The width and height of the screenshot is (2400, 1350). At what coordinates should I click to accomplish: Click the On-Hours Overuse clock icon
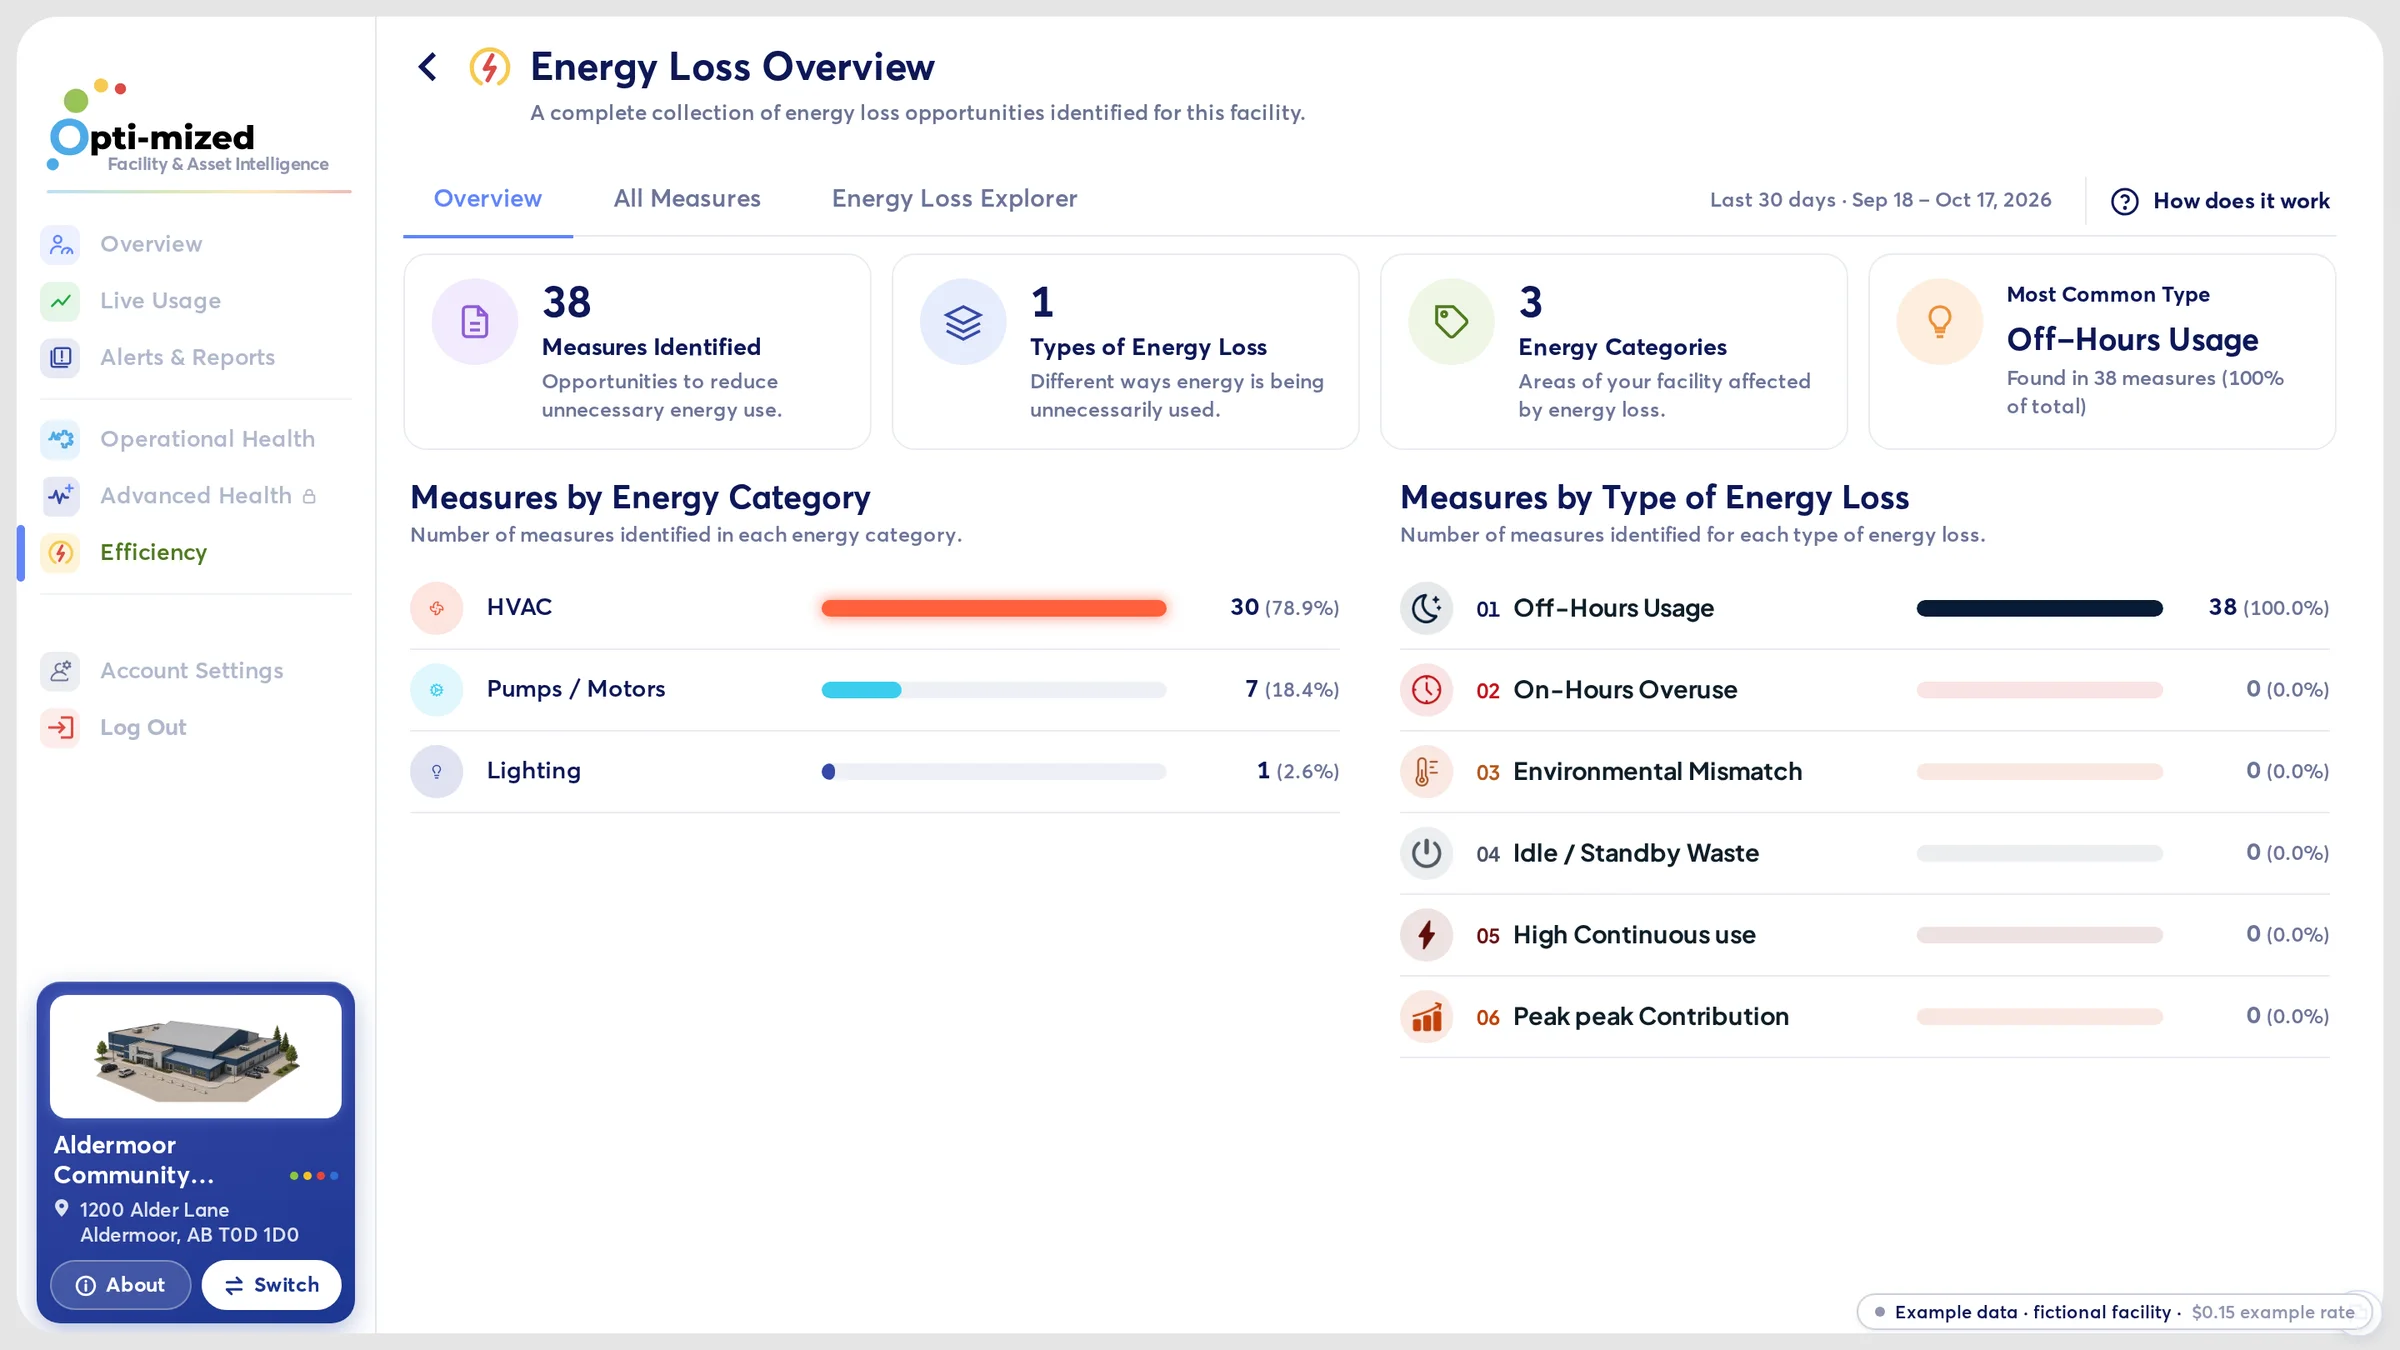[1426, 690]
